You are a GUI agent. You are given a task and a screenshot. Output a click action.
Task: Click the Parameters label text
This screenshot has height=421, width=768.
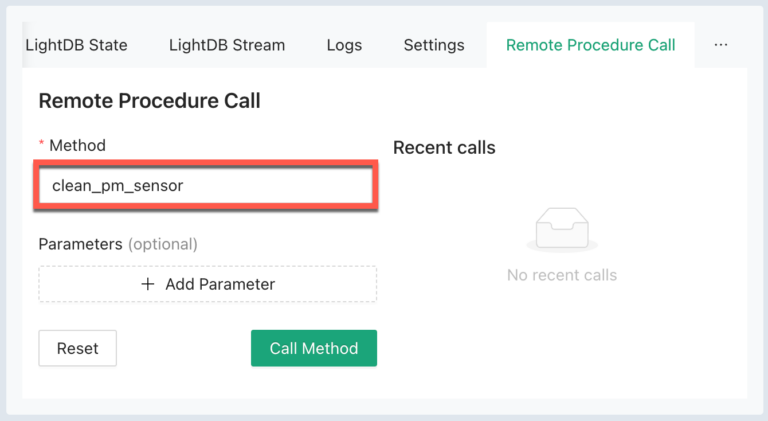click(x=80, y=244)
